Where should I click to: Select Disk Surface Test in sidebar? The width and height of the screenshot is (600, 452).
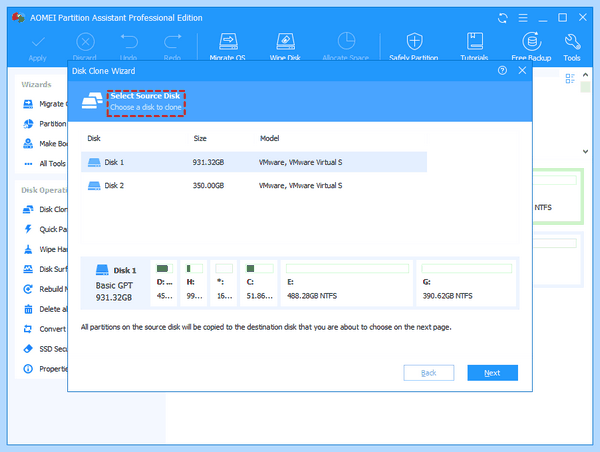tap(45, 269)
